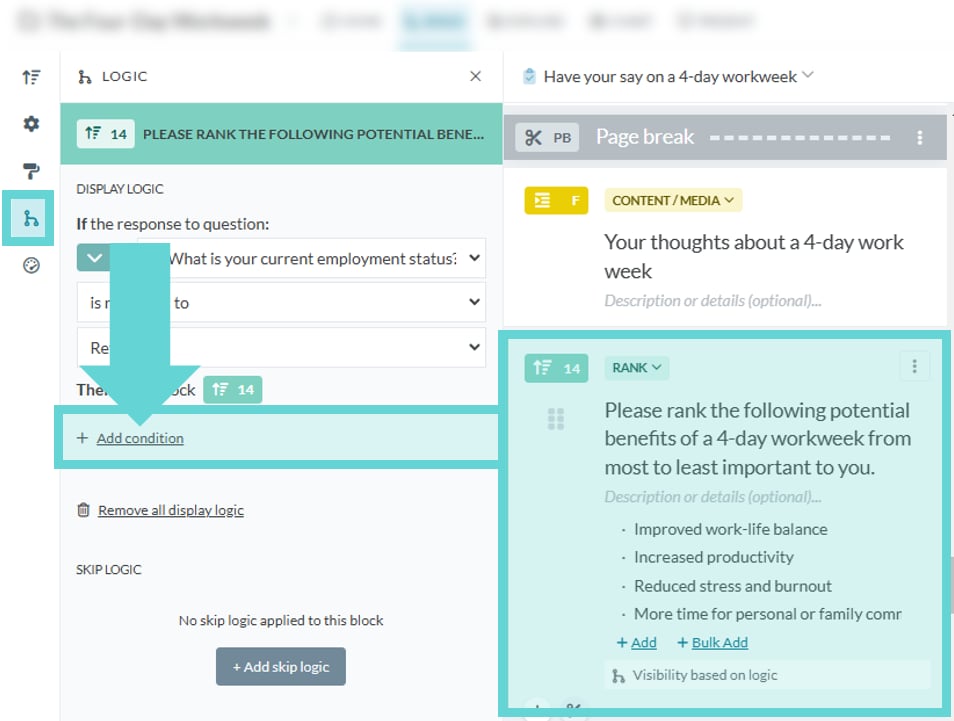Click the rank 14 badge in the logic header
954x721 pixels.
105,134
